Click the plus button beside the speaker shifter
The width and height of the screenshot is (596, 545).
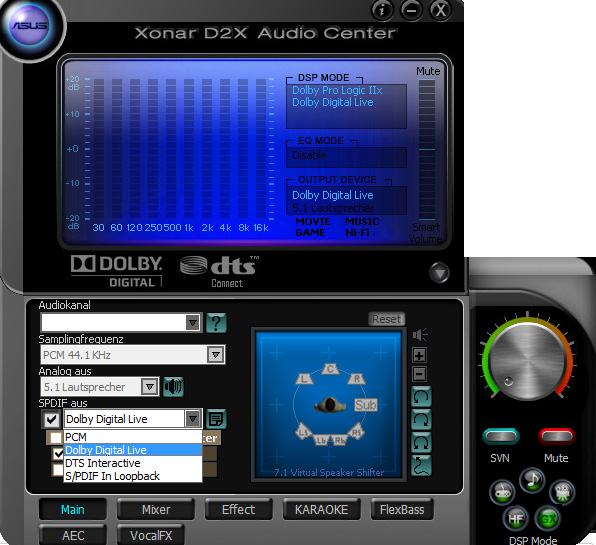click(x=419, y=355)
